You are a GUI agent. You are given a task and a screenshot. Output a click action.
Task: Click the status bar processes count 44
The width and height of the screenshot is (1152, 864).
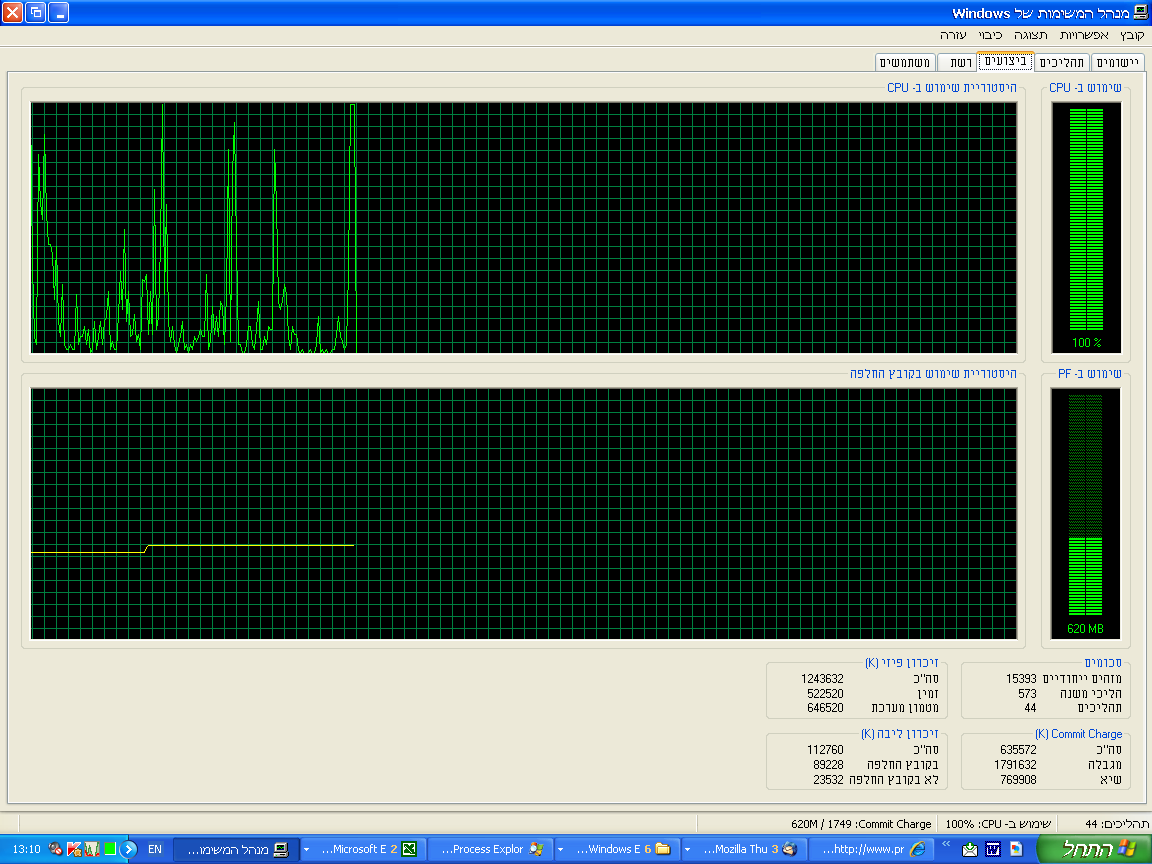coord(1116,824)
